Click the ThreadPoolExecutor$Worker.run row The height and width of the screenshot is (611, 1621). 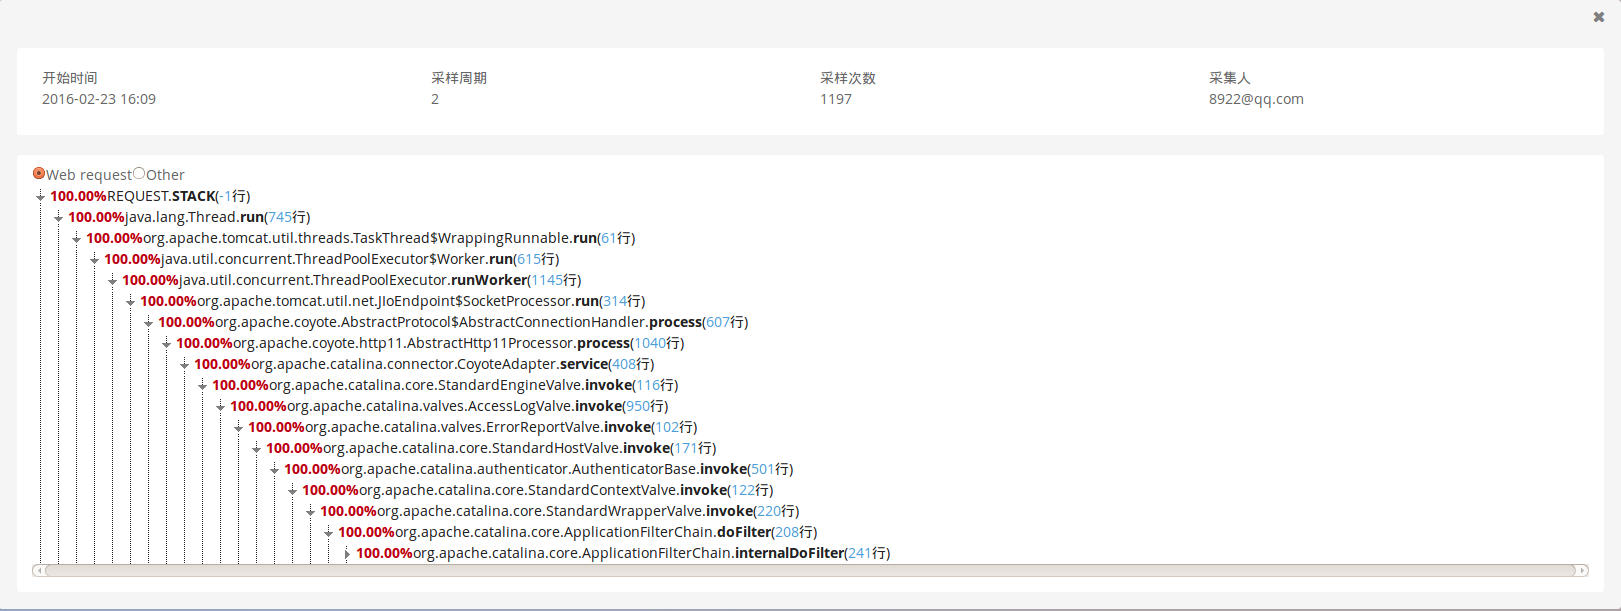[331, 259]
